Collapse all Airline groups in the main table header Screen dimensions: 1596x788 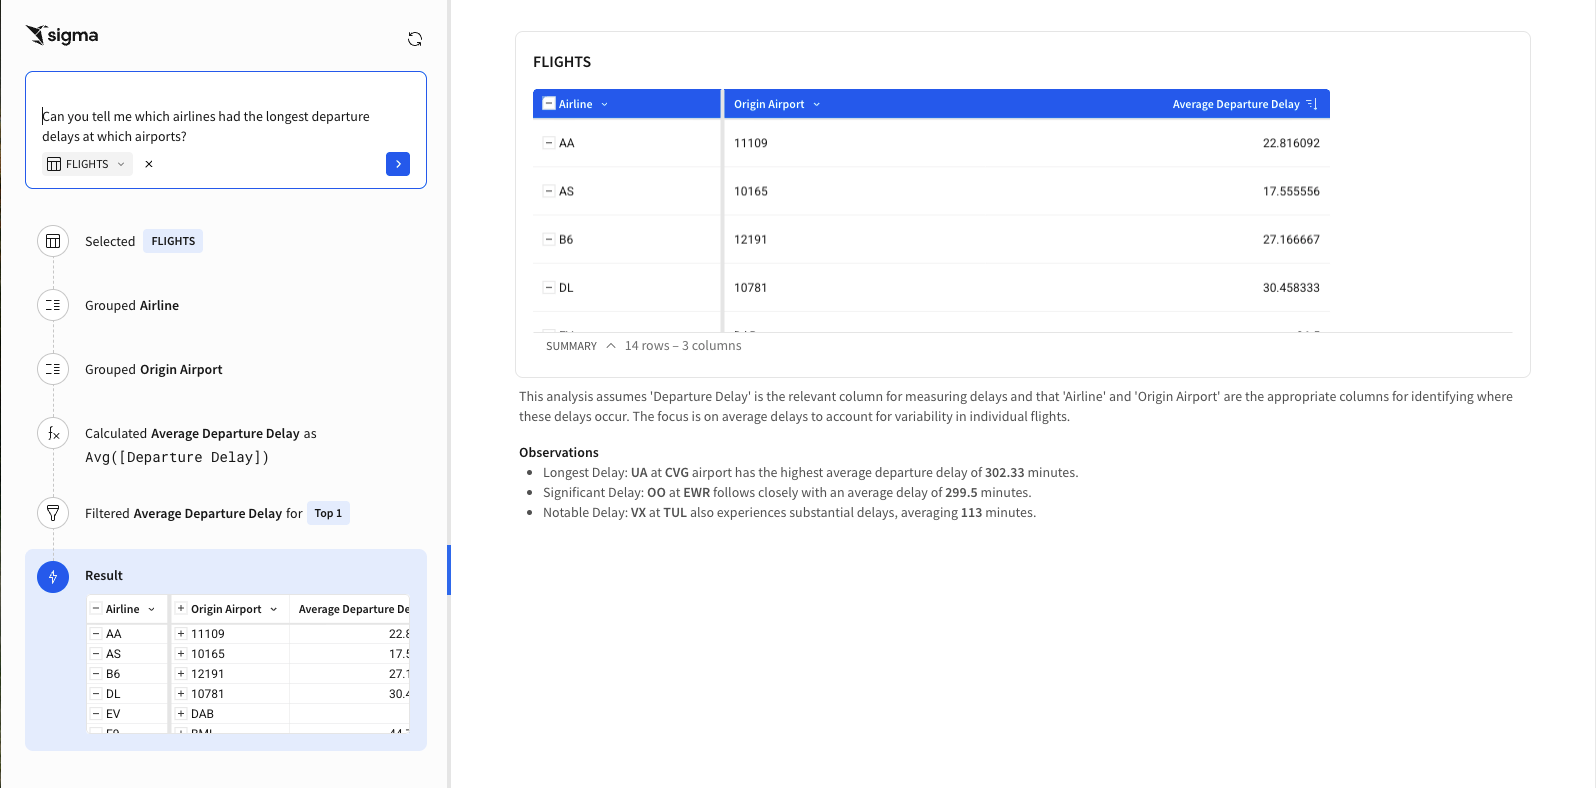coord(549,103)
